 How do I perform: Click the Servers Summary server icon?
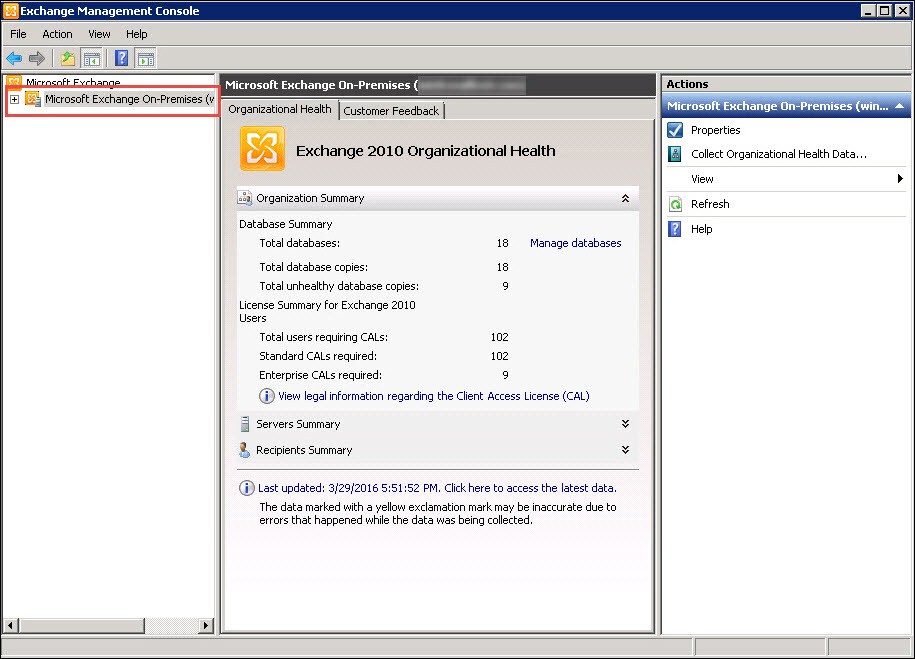tap(245, 424)
